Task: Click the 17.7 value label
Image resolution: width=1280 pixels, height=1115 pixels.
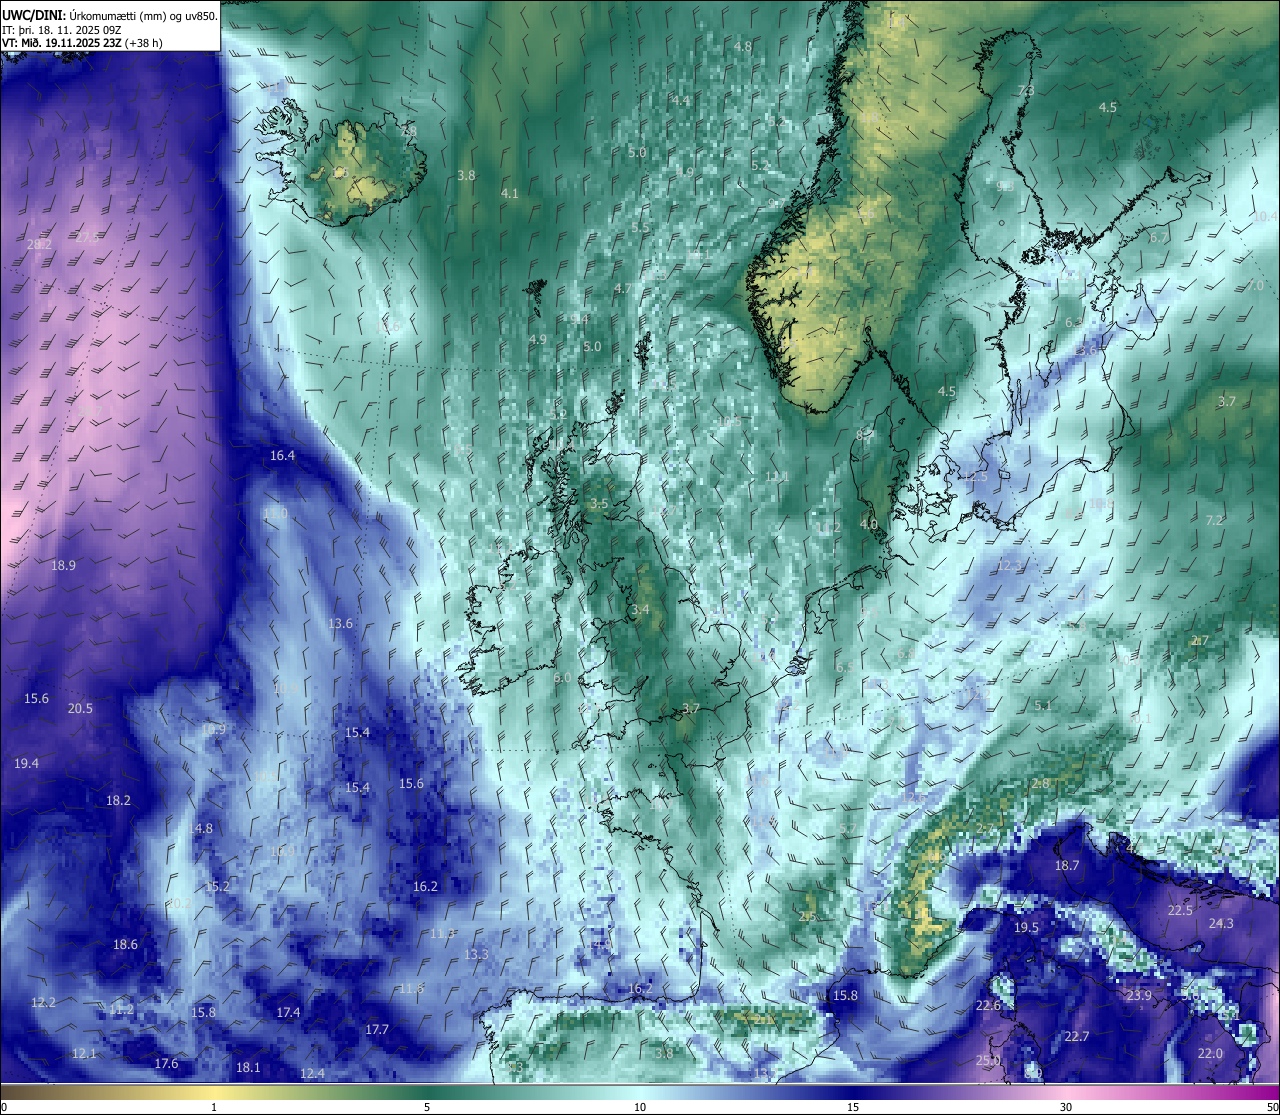Action: 377,1030
